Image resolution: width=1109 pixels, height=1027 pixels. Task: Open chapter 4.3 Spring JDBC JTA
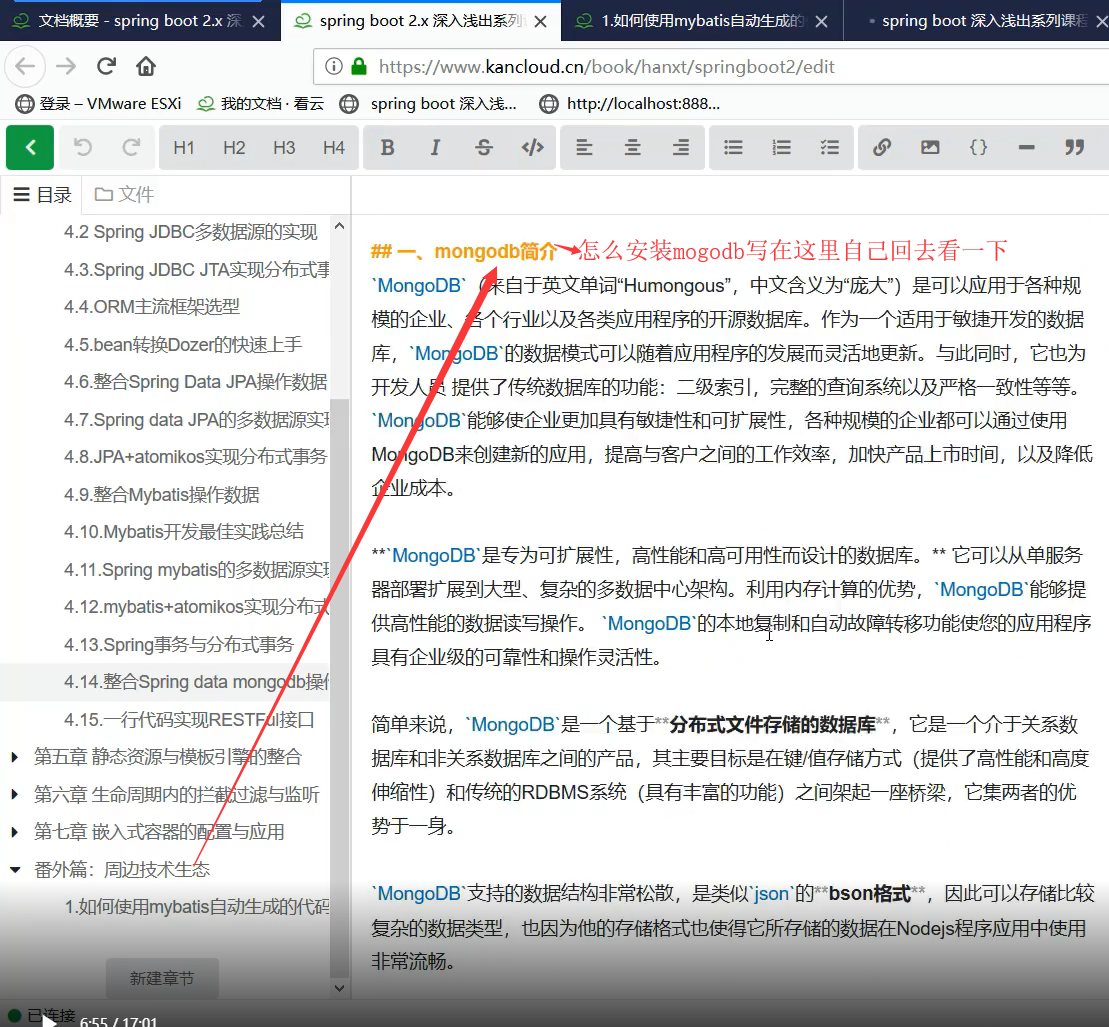[x=197, y=269]
